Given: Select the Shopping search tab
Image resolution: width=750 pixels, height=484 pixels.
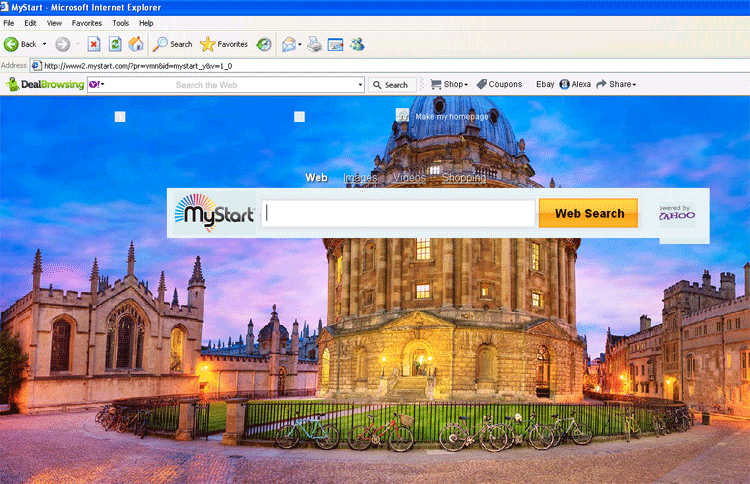Looking at the screenshot, I should (464, 178).
